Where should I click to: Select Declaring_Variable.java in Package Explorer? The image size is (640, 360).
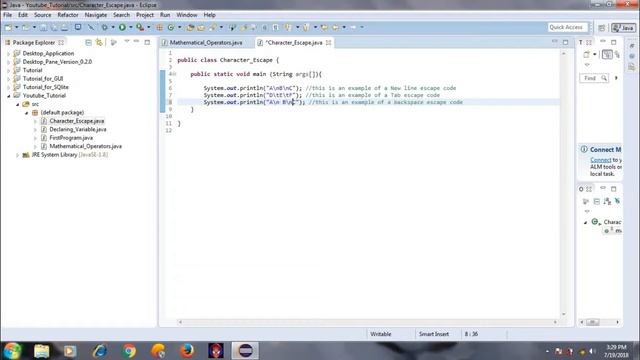(78, 129)
